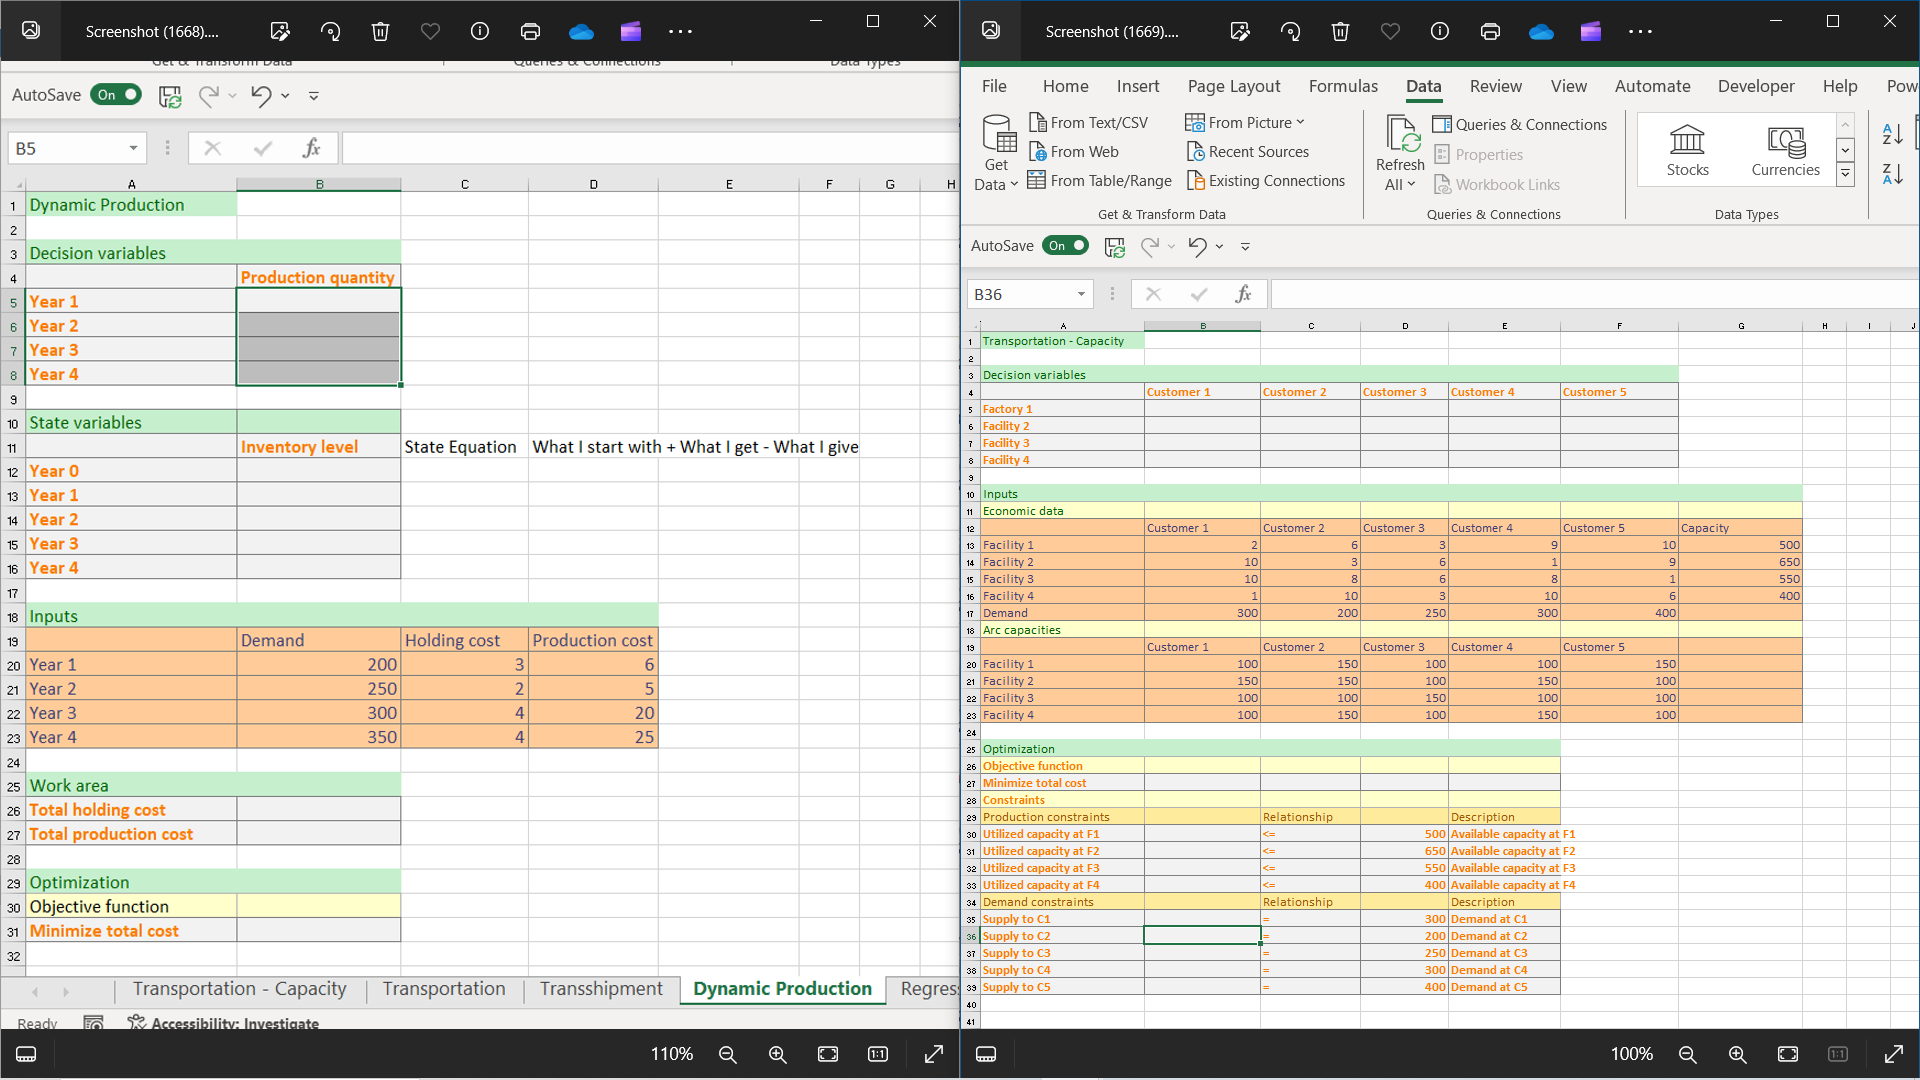Viewport: 1920px width, 1080px height.
Task: Click the rotate icon in left viewer
Action: point(330,31)
